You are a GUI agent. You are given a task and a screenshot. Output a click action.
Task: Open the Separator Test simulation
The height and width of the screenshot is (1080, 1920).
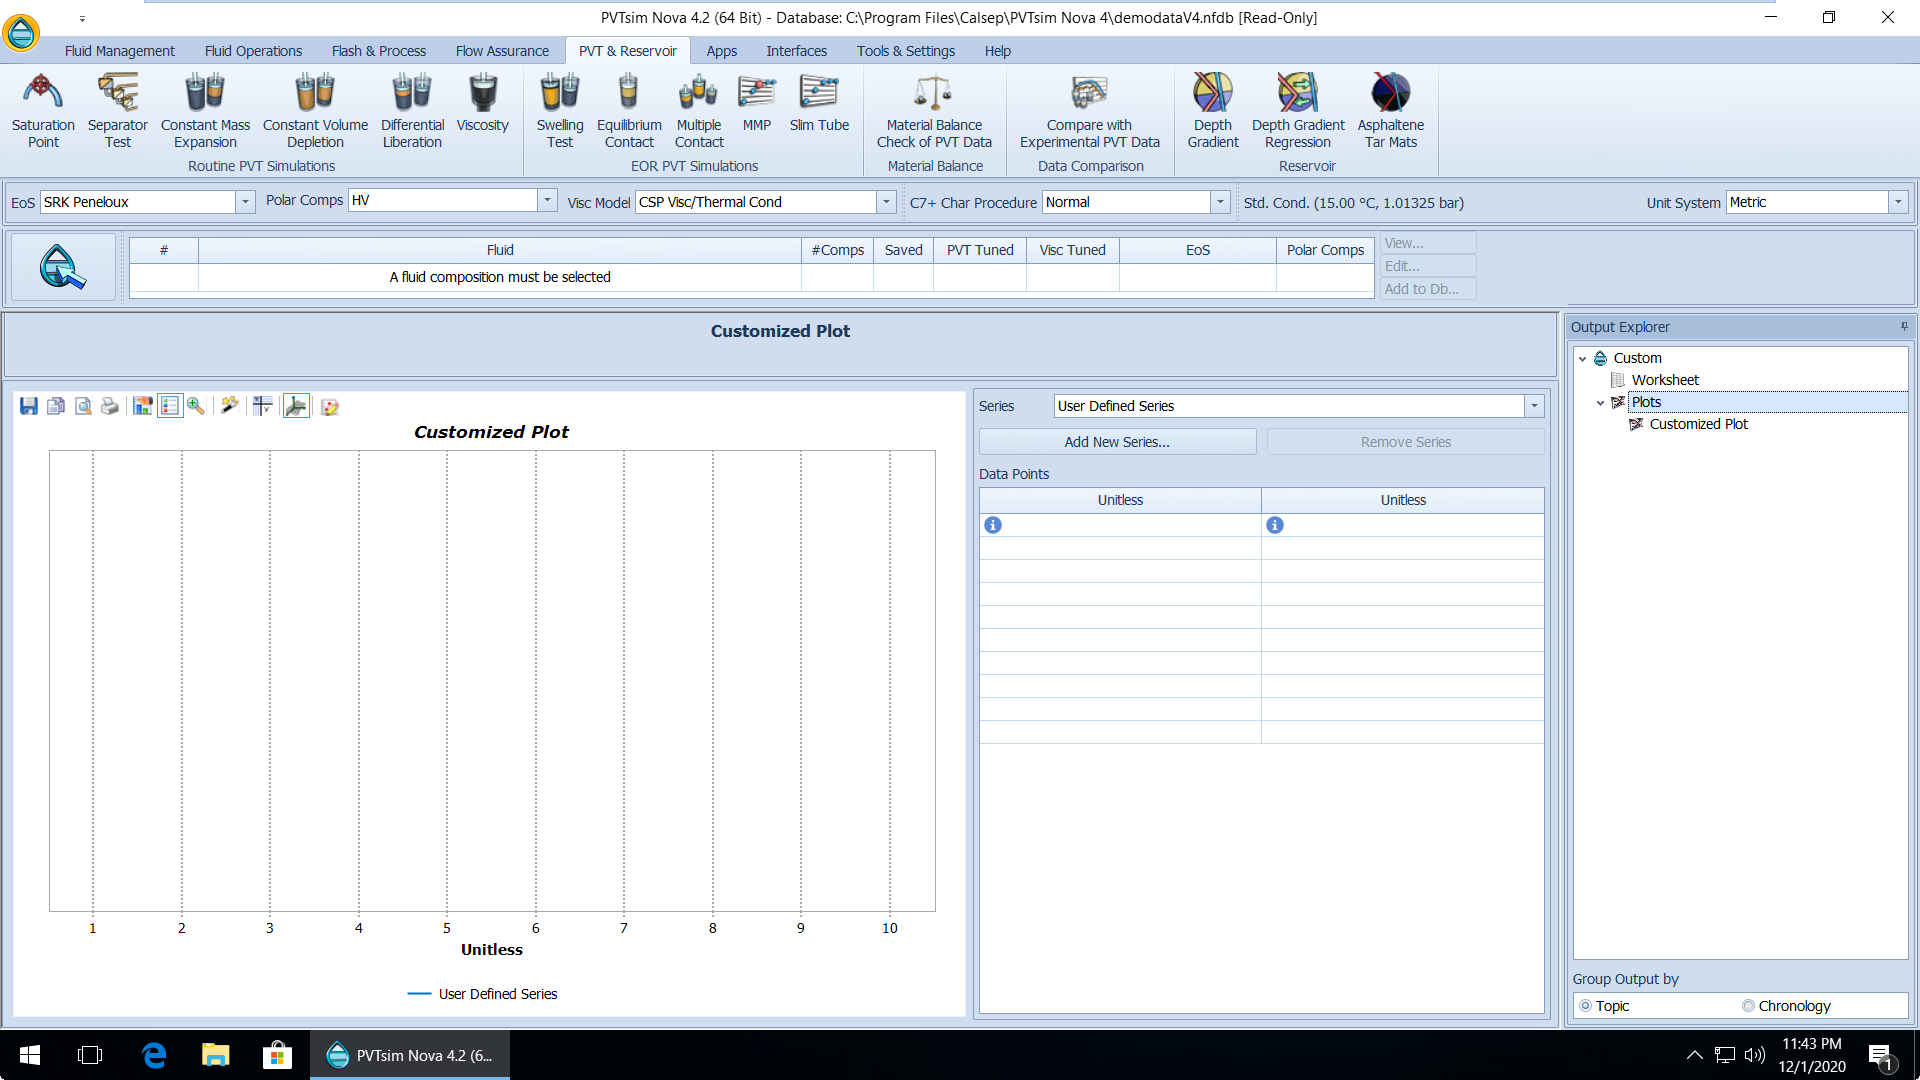tap(118, 110)
